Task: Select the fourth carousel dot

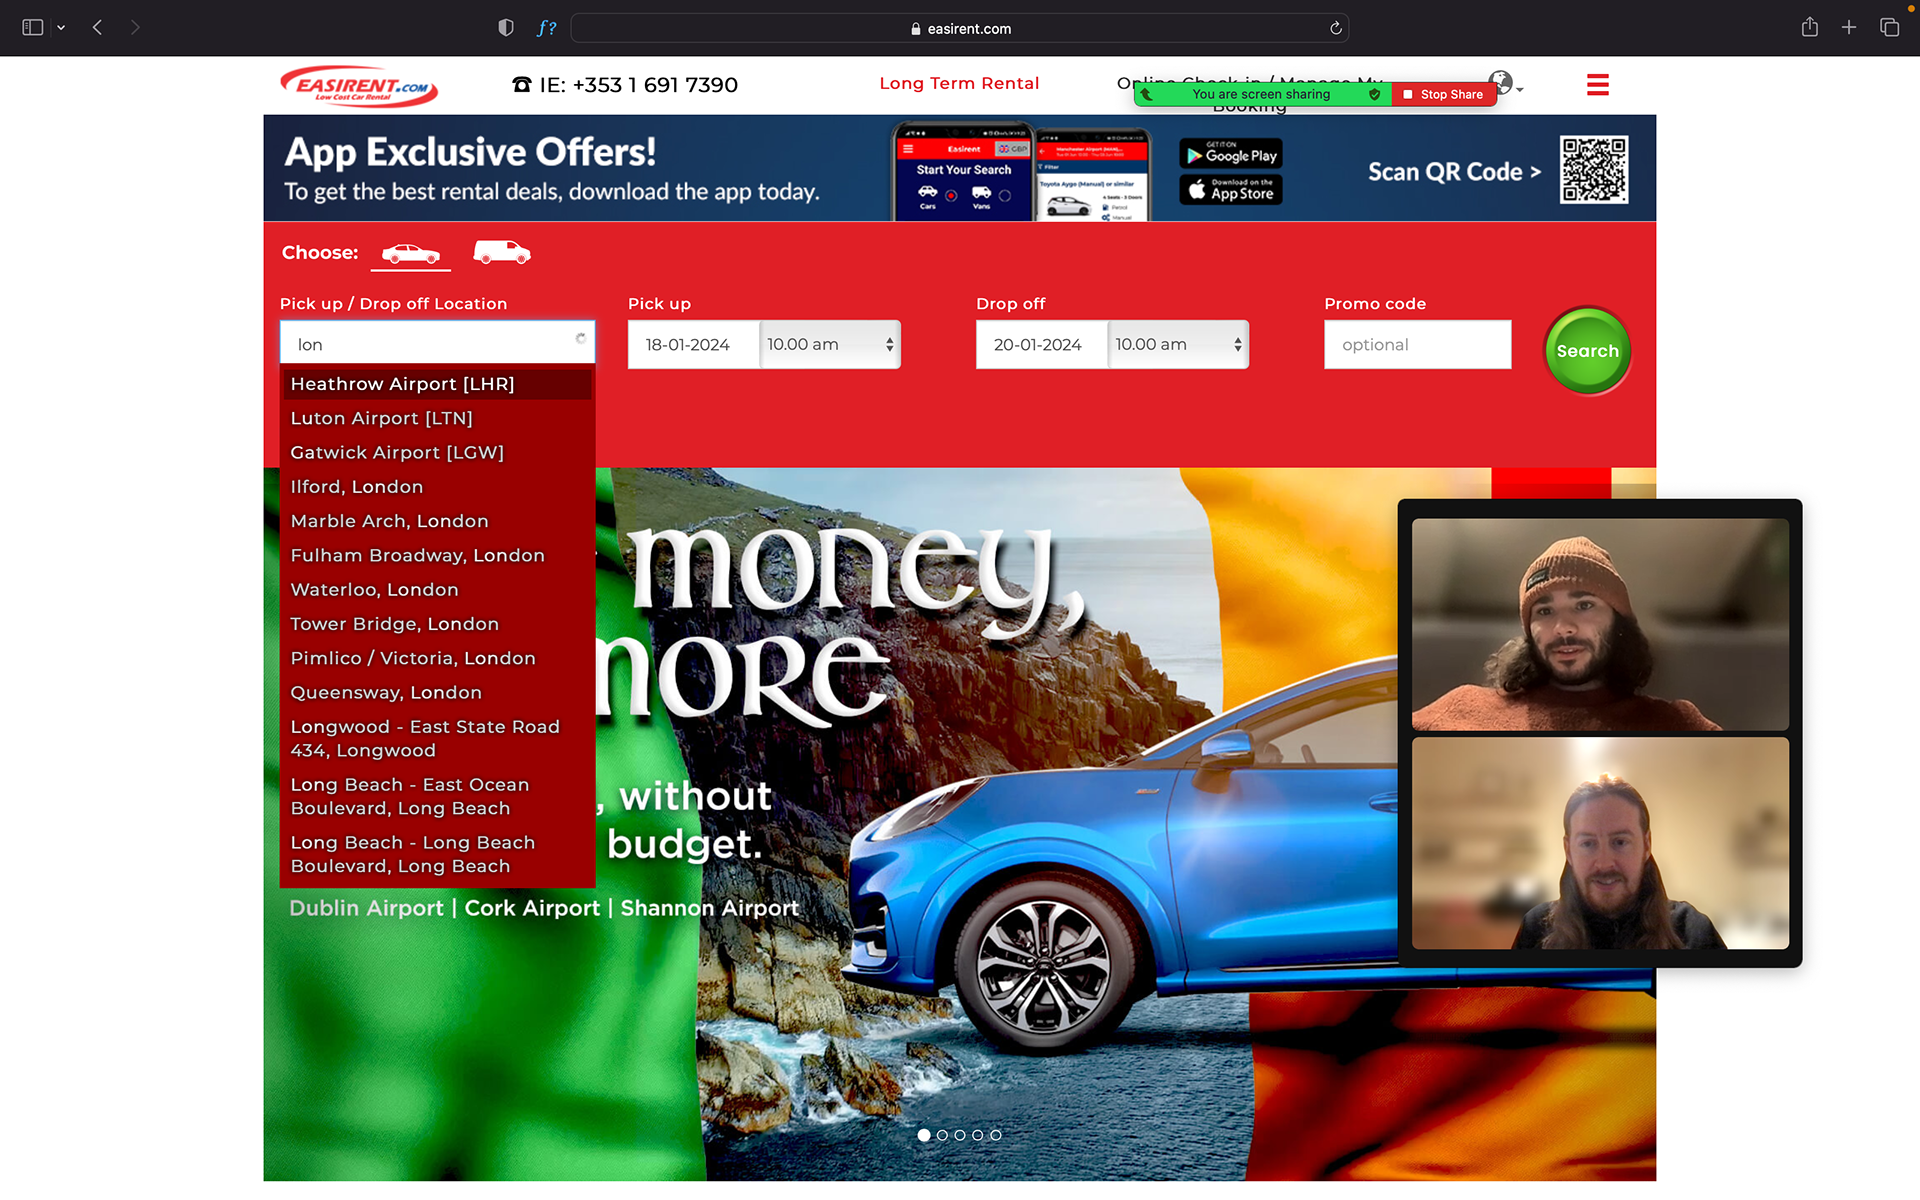Action: pos(978,1135)
